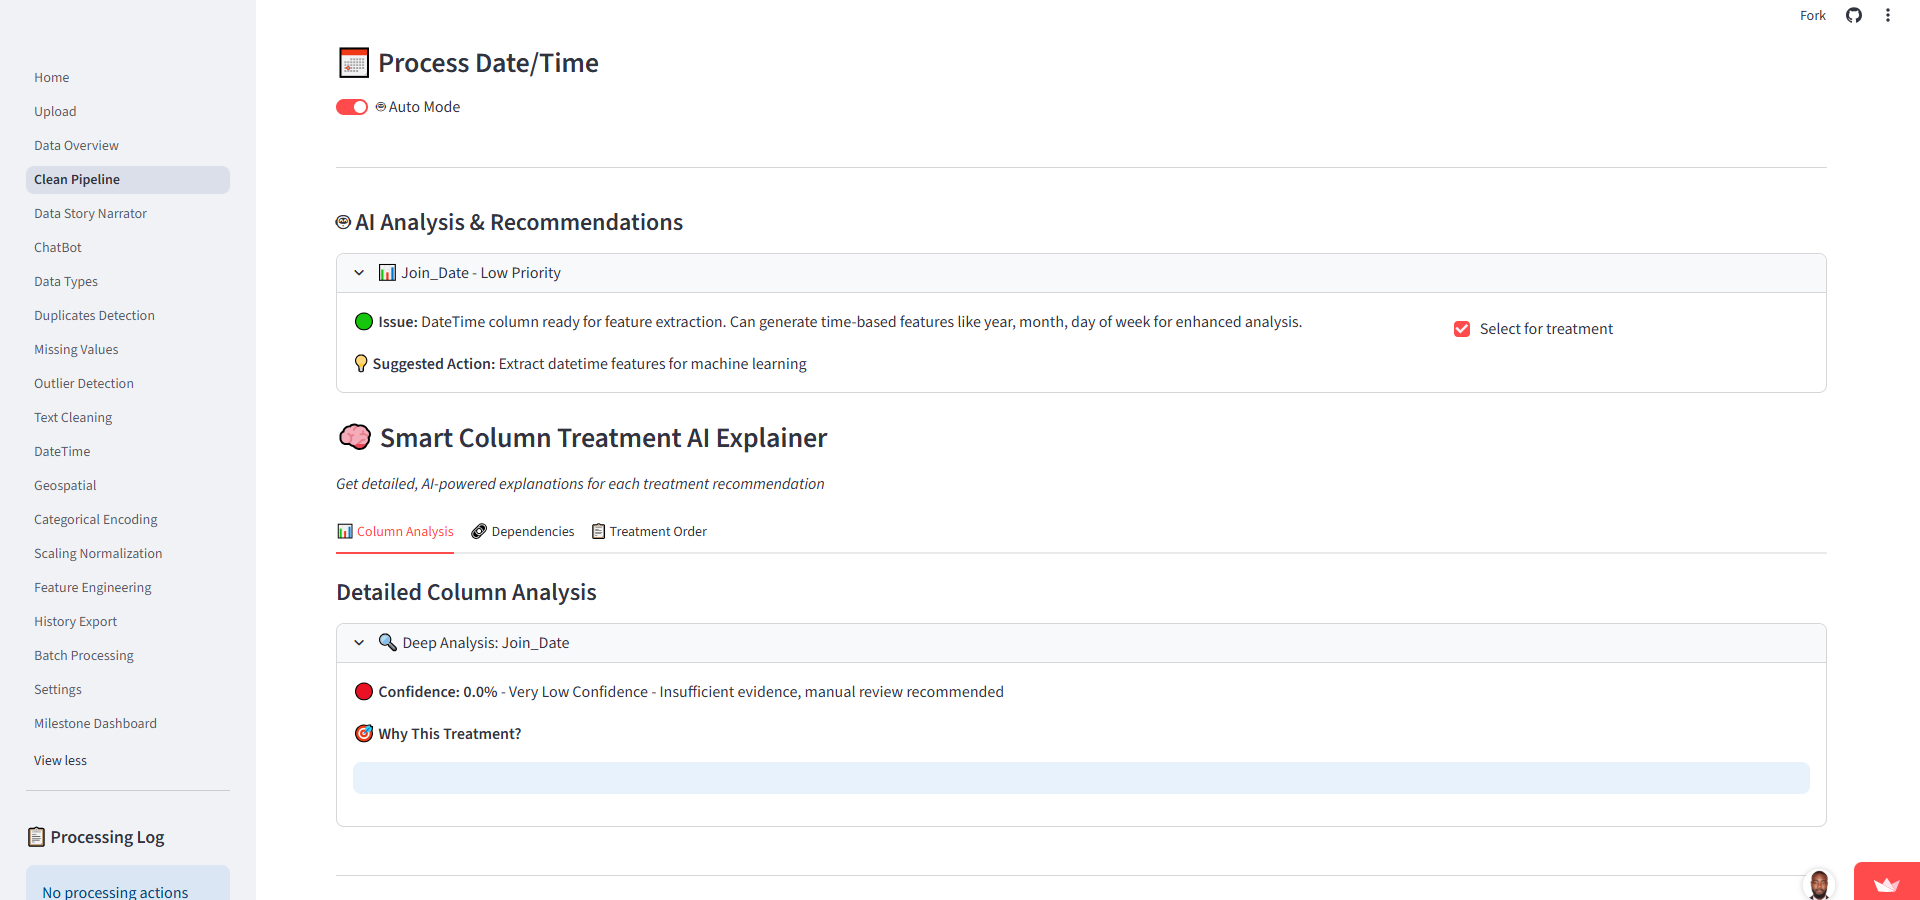Click the profile avatar at bottom right
Viewport: 1920px width, 900px height.
[x=1818, y=884]
